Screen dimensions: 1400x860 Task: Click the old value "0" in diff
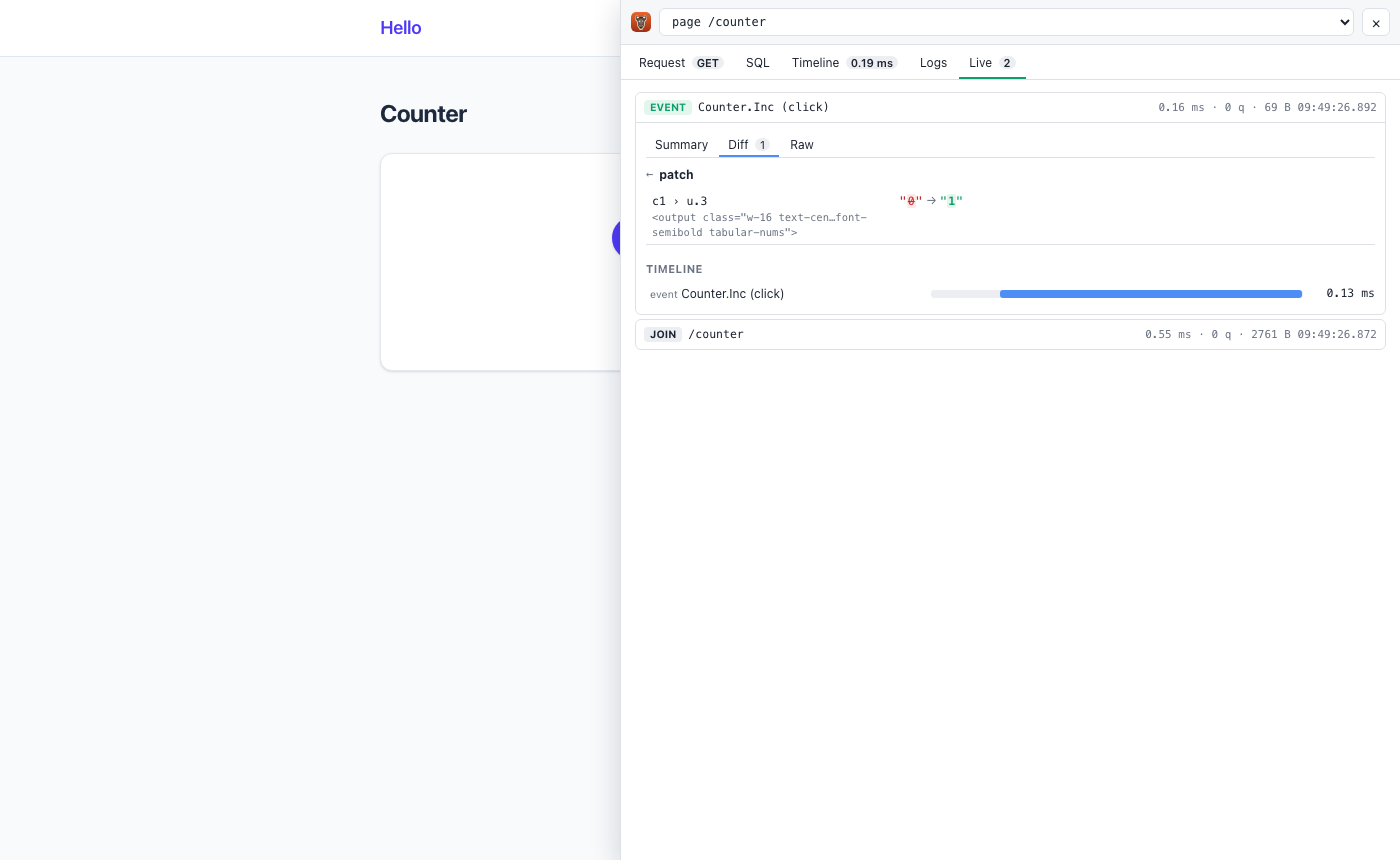pos(911,201)
